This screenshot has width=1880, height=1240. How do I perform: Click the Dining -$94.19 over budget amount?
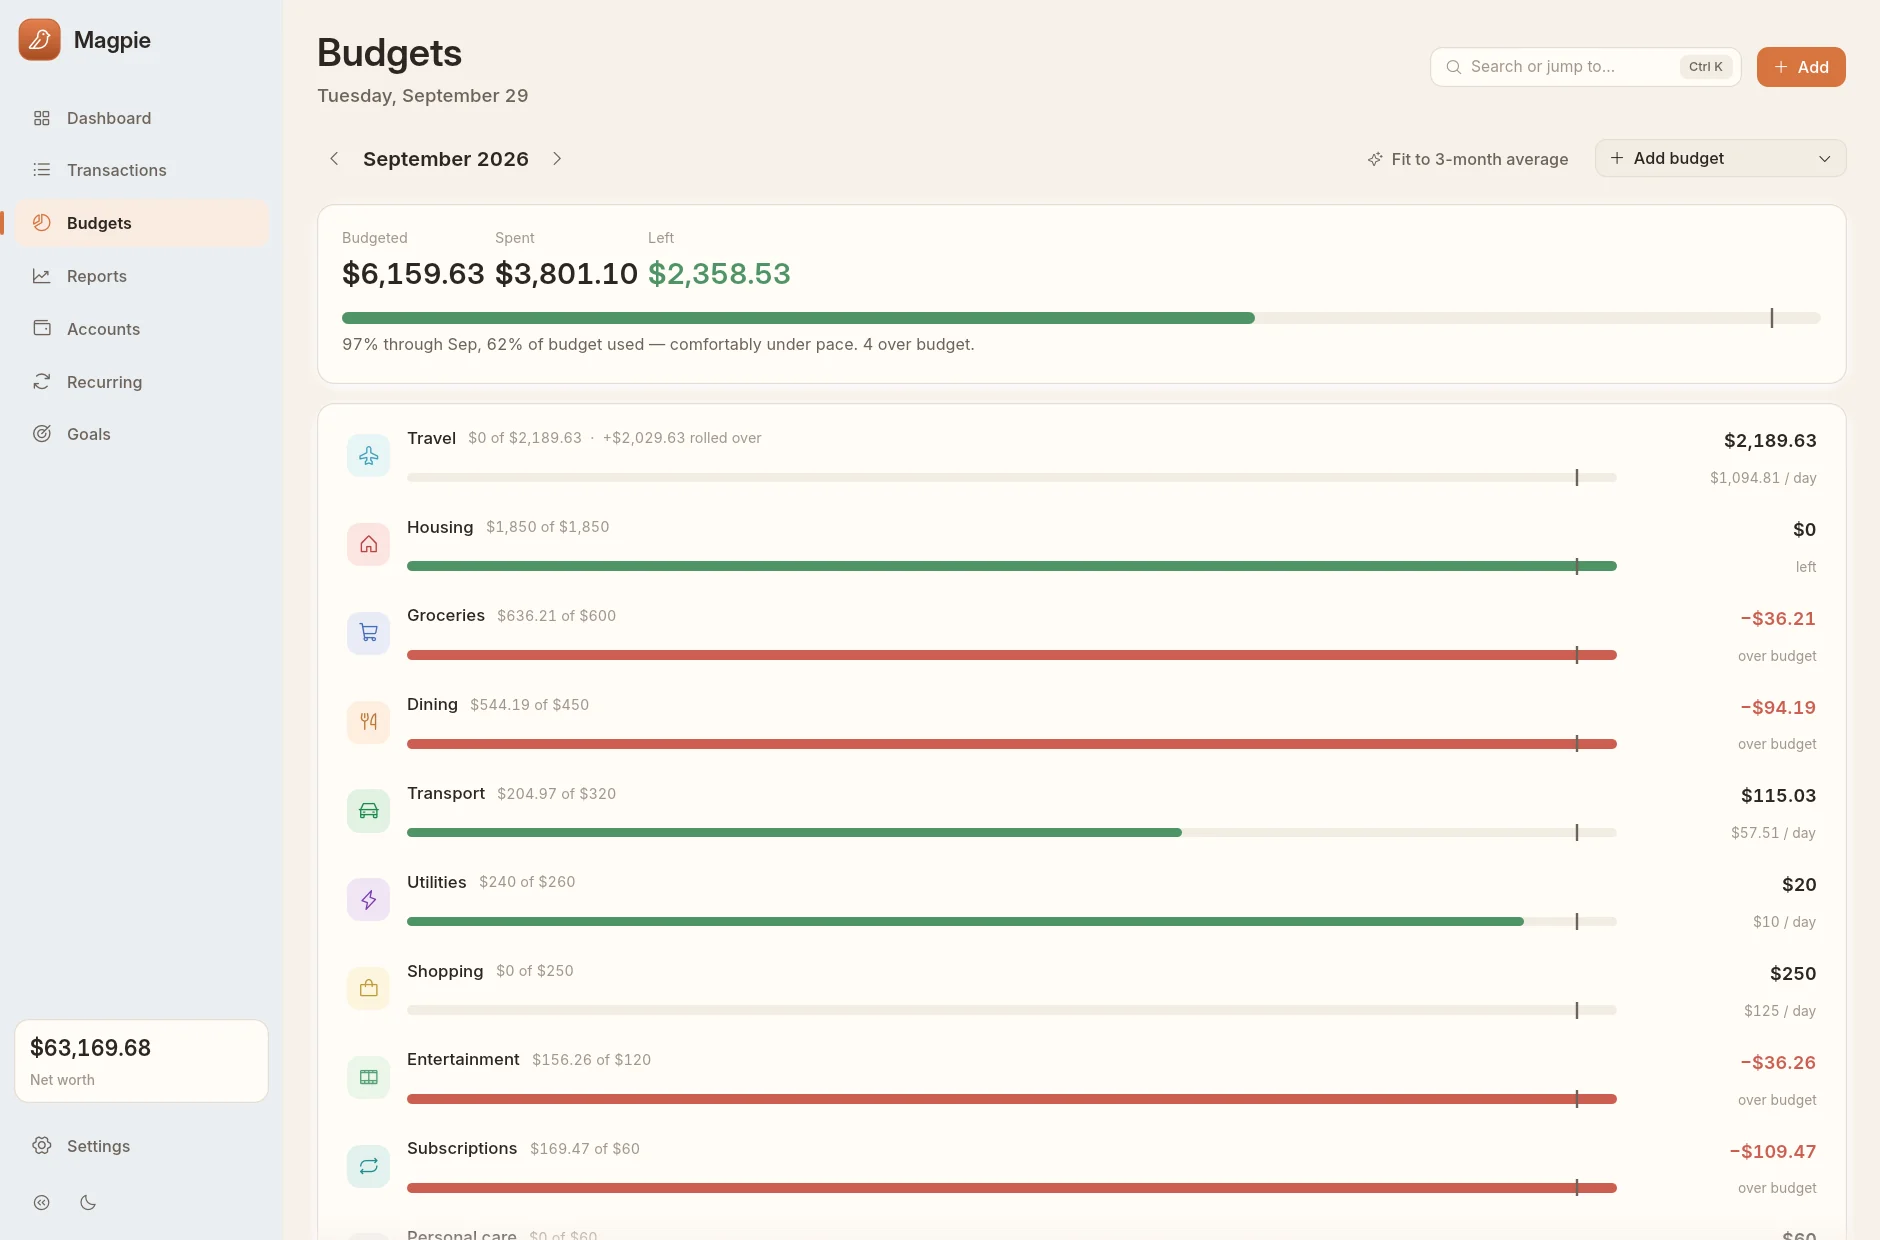tap(1778, 708)
